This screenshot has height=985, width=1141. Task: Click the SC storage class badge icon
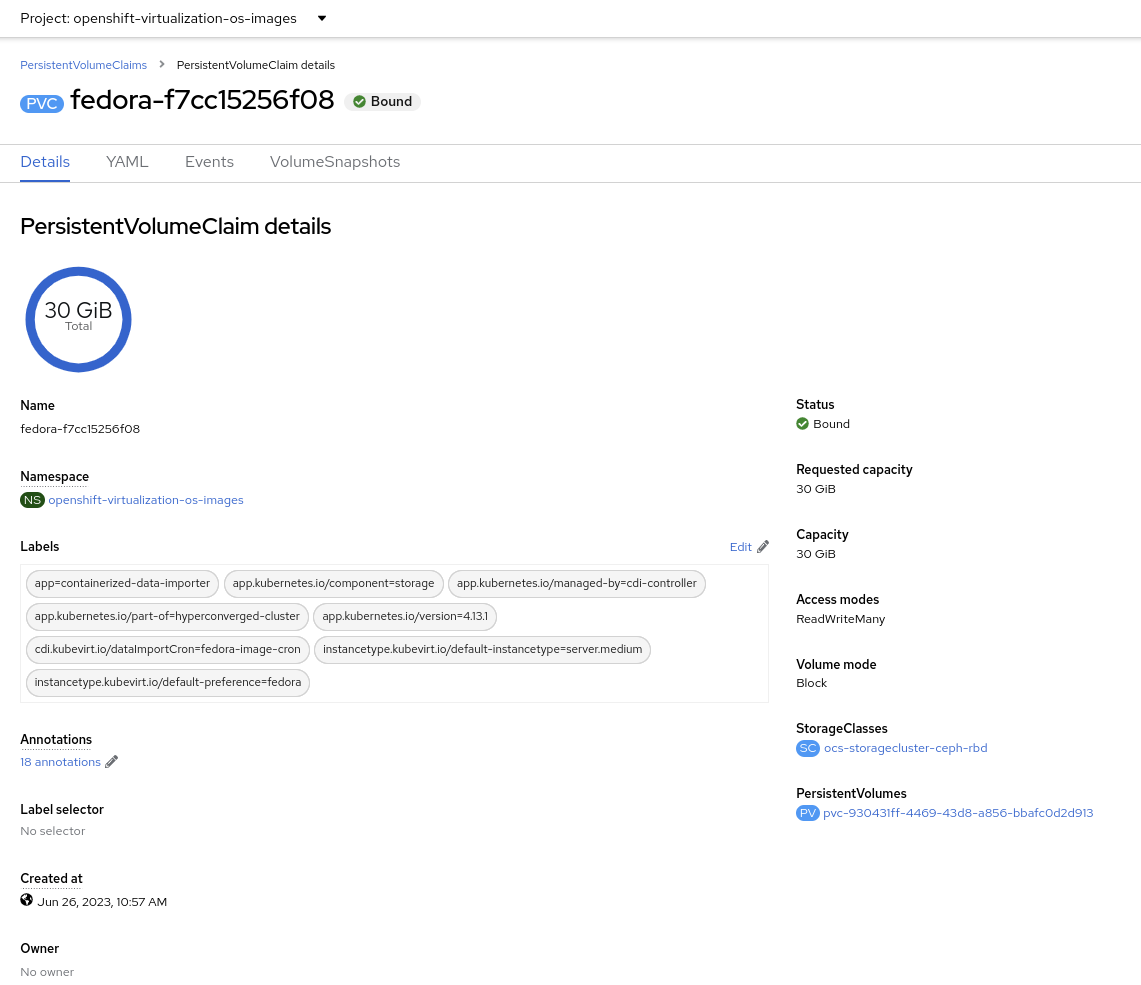pyautogui.click(x=807, y=748)
